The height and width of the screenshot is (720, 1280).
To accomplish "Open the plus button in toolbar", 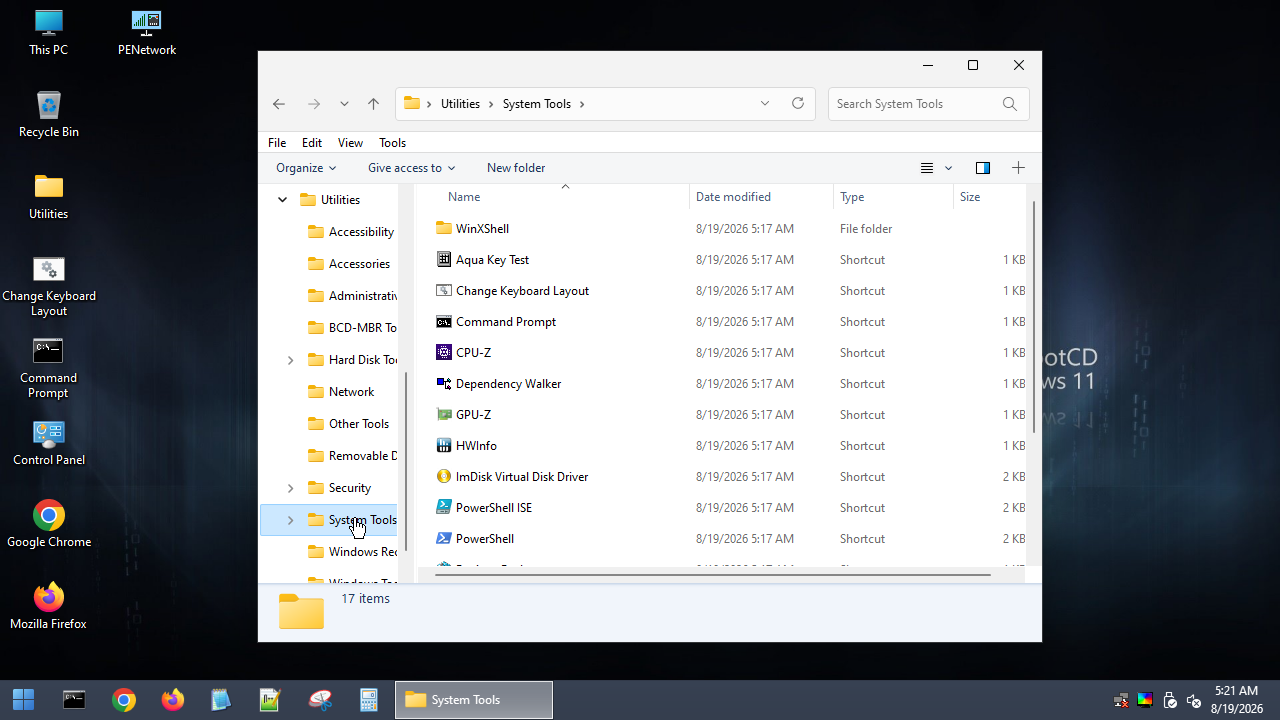I will pyautogui.click(x=1018, y=168).
